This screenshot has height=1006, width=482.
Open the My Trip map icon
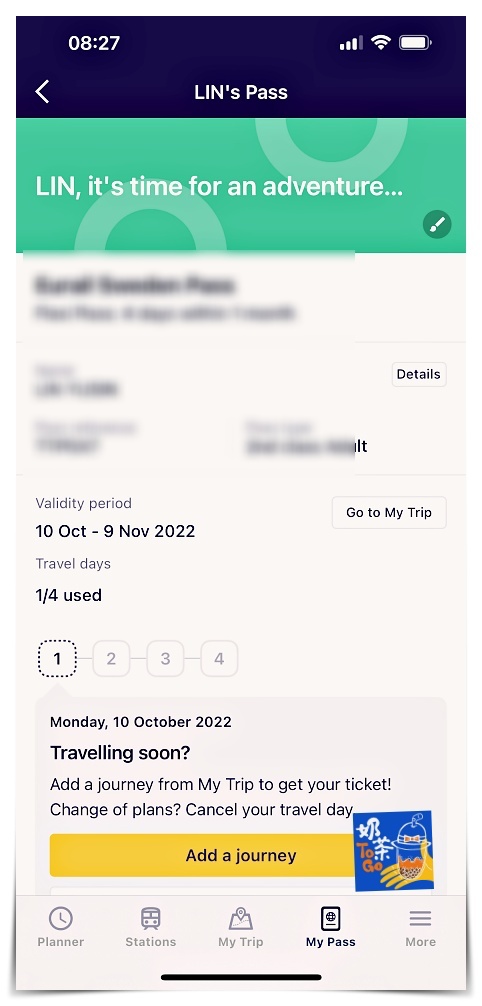(241, 918)
